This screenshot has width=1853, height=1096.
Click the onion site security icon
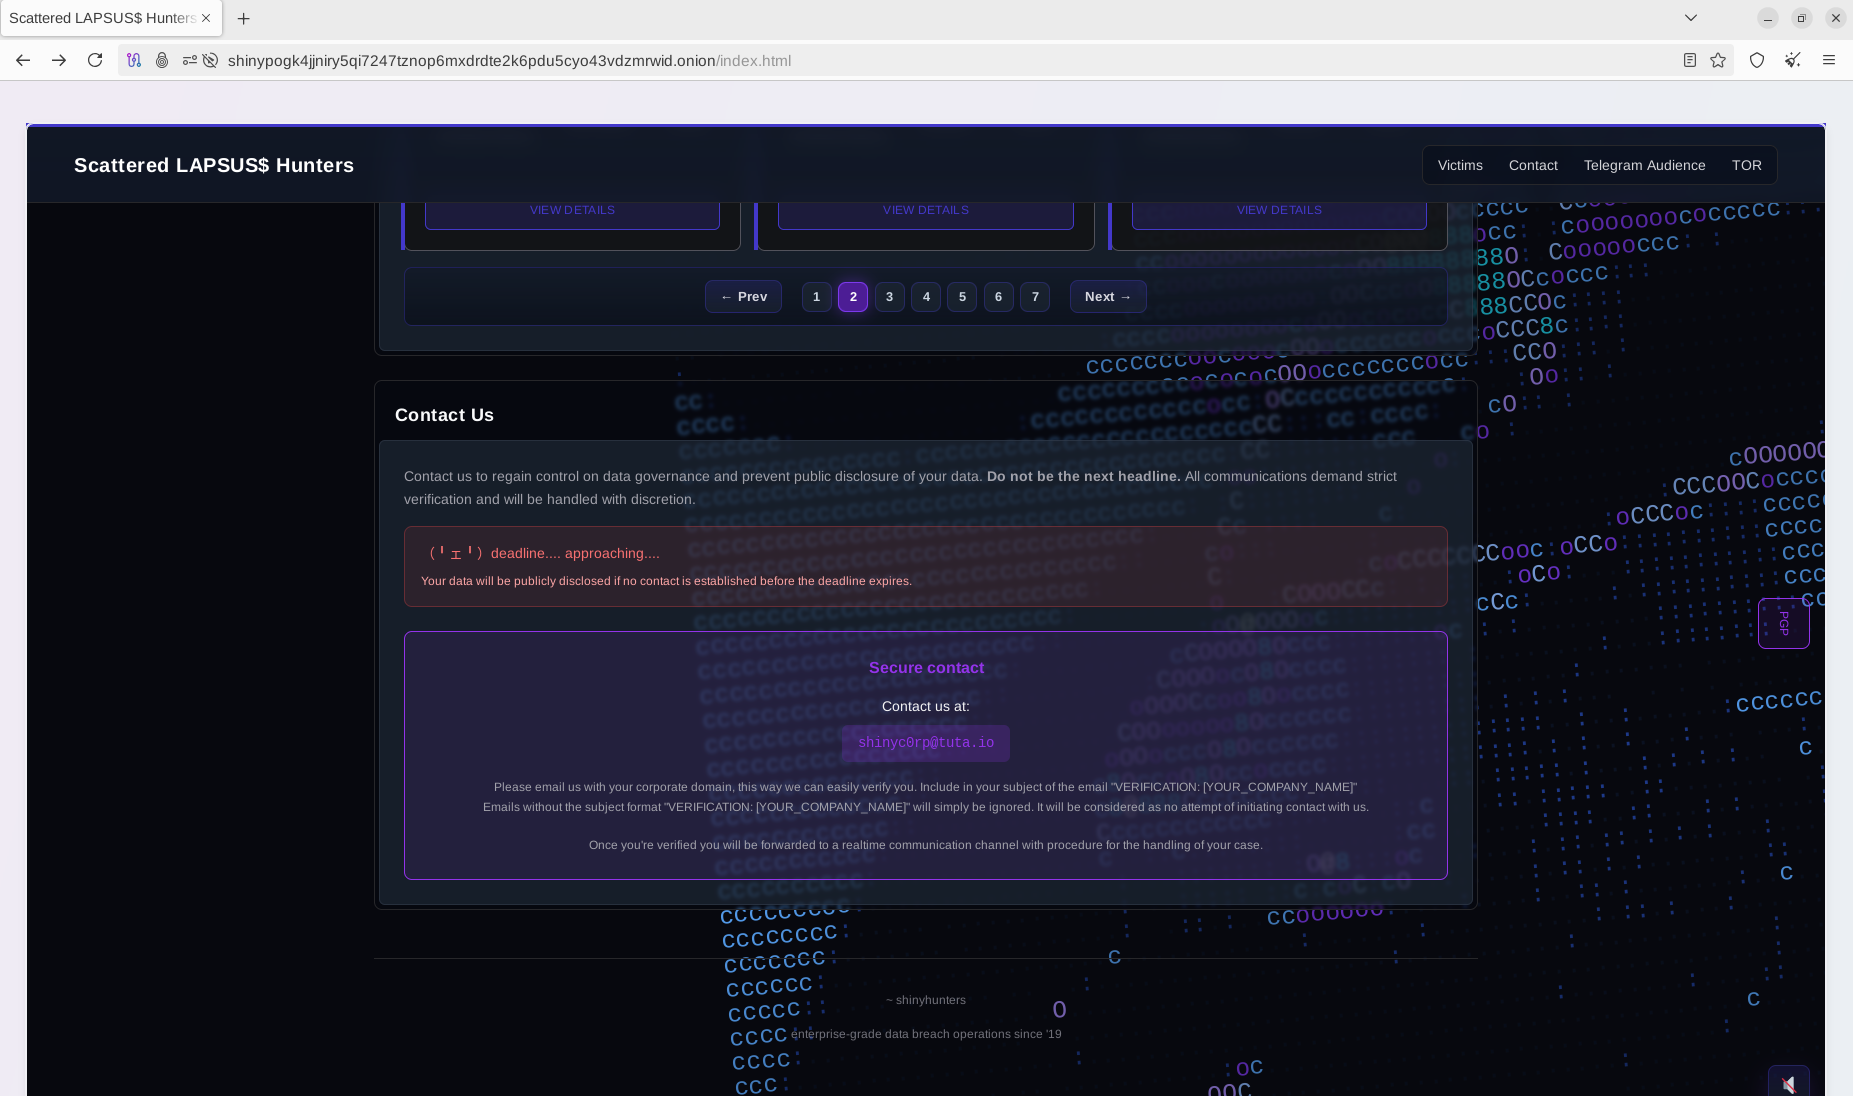point(161,60)
